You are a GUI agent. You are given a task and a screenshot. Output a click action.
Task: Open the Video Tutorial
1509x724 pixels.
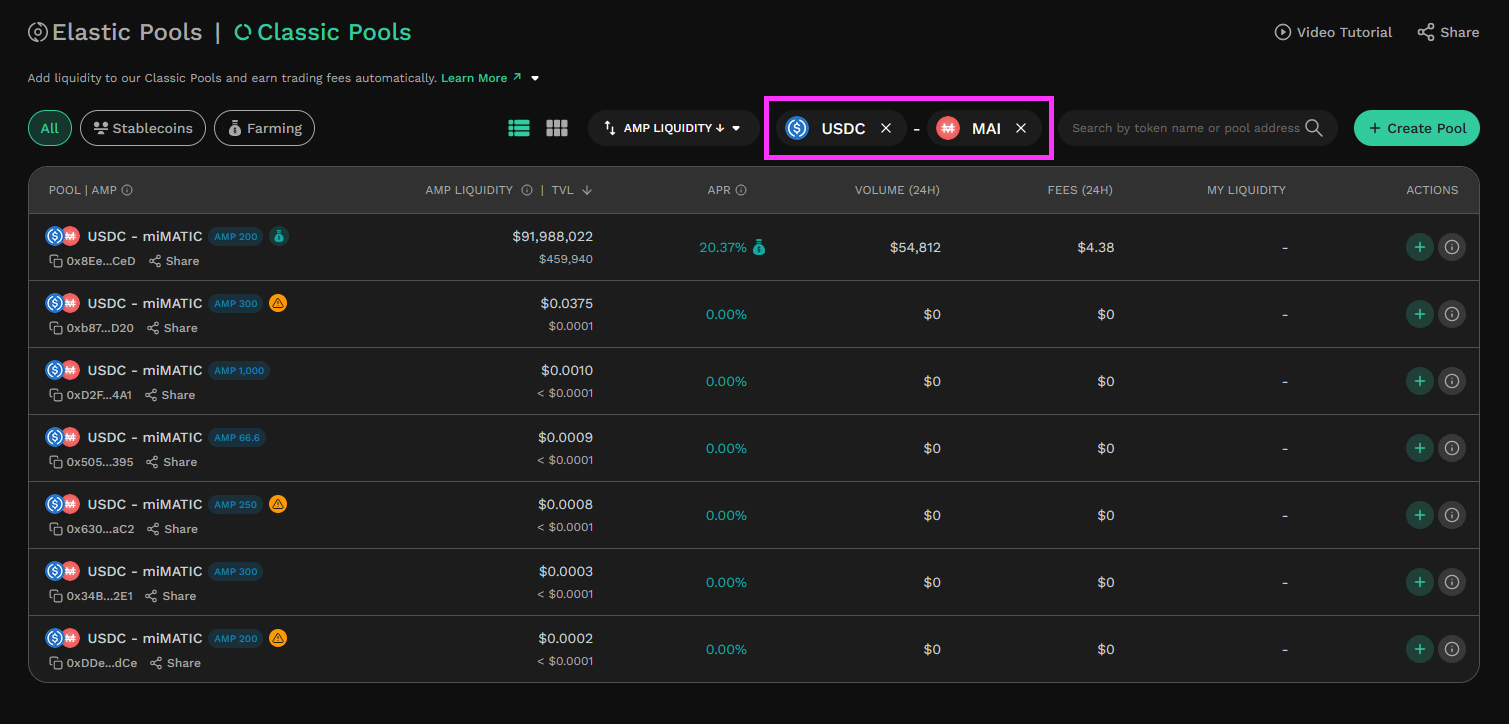click(1333, 32)
